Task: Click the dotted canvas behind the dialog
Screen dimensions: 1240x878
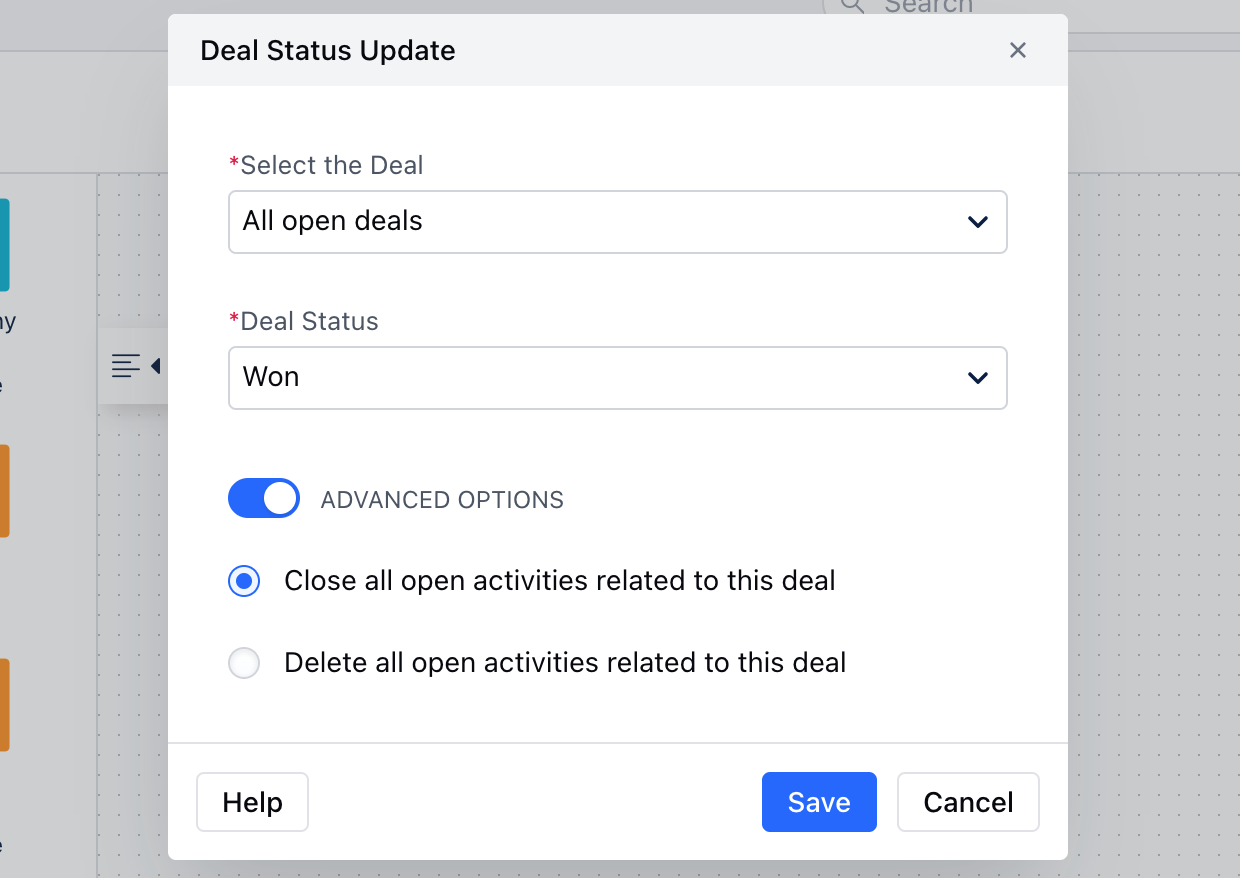Action: coord(1152,500)
